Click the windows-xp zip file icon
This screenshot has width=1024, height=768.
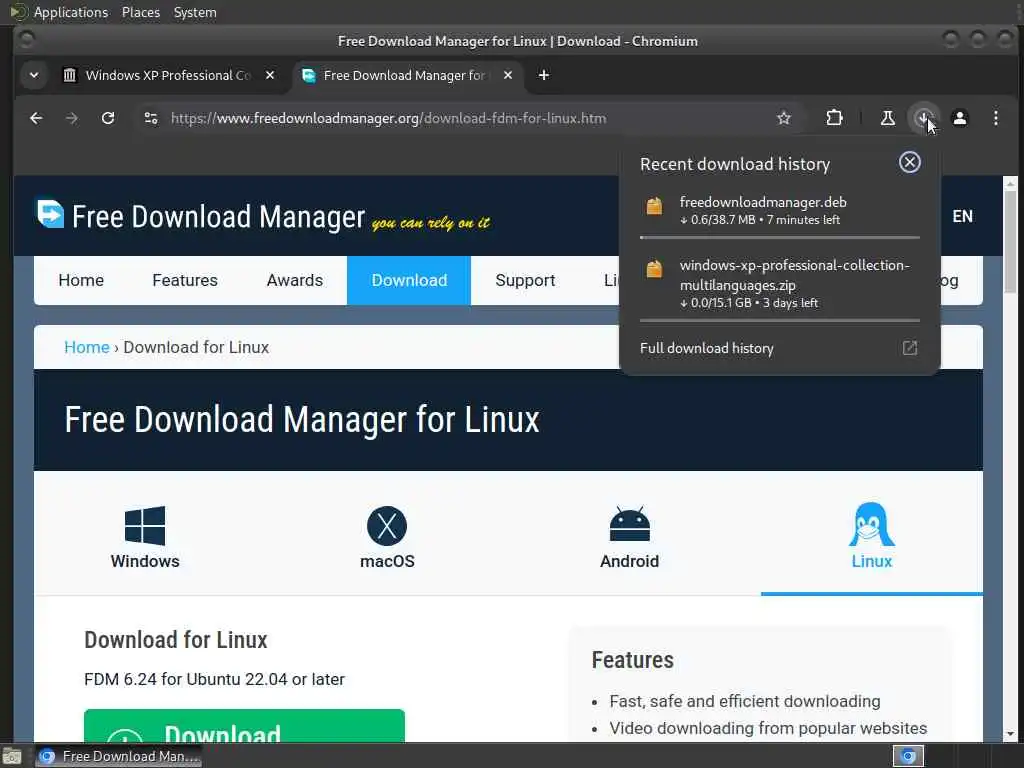pos(654,268)
